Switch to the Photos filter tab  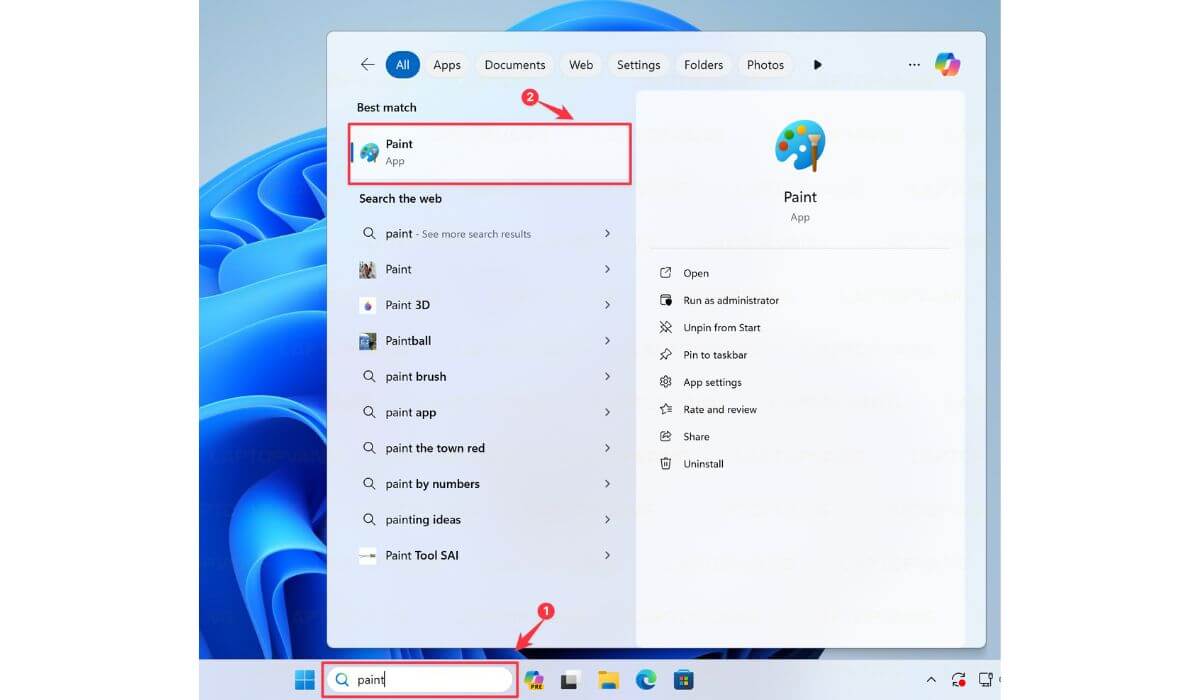(x=765, y=65)
